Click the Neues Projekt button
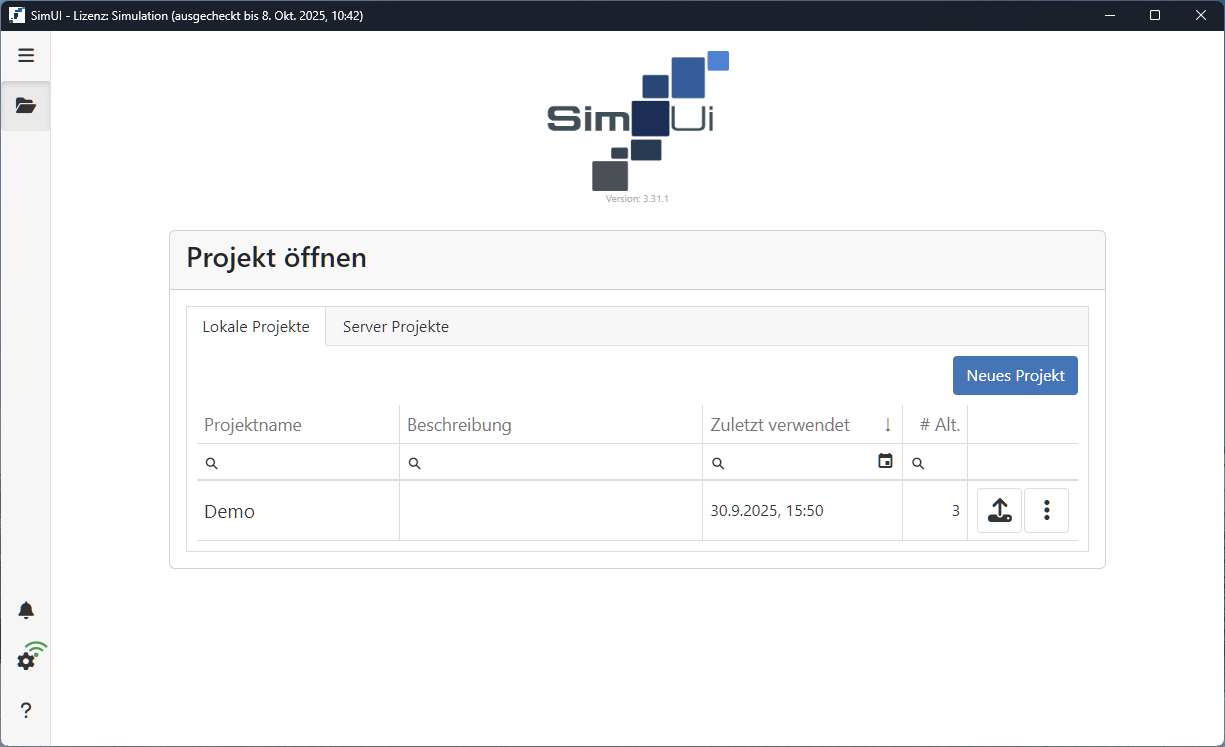This screenshot has width=1225, height=747. click(1015, 376)
